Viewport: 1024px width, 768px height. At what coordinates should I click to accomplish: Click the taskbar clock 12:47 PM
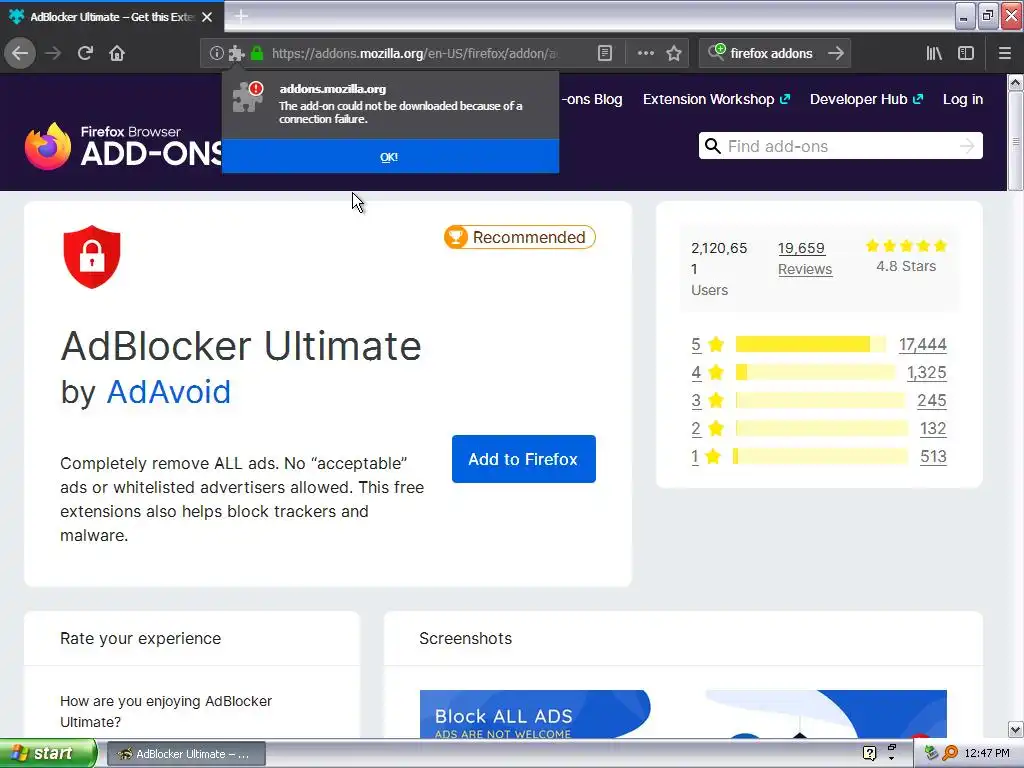987,754
